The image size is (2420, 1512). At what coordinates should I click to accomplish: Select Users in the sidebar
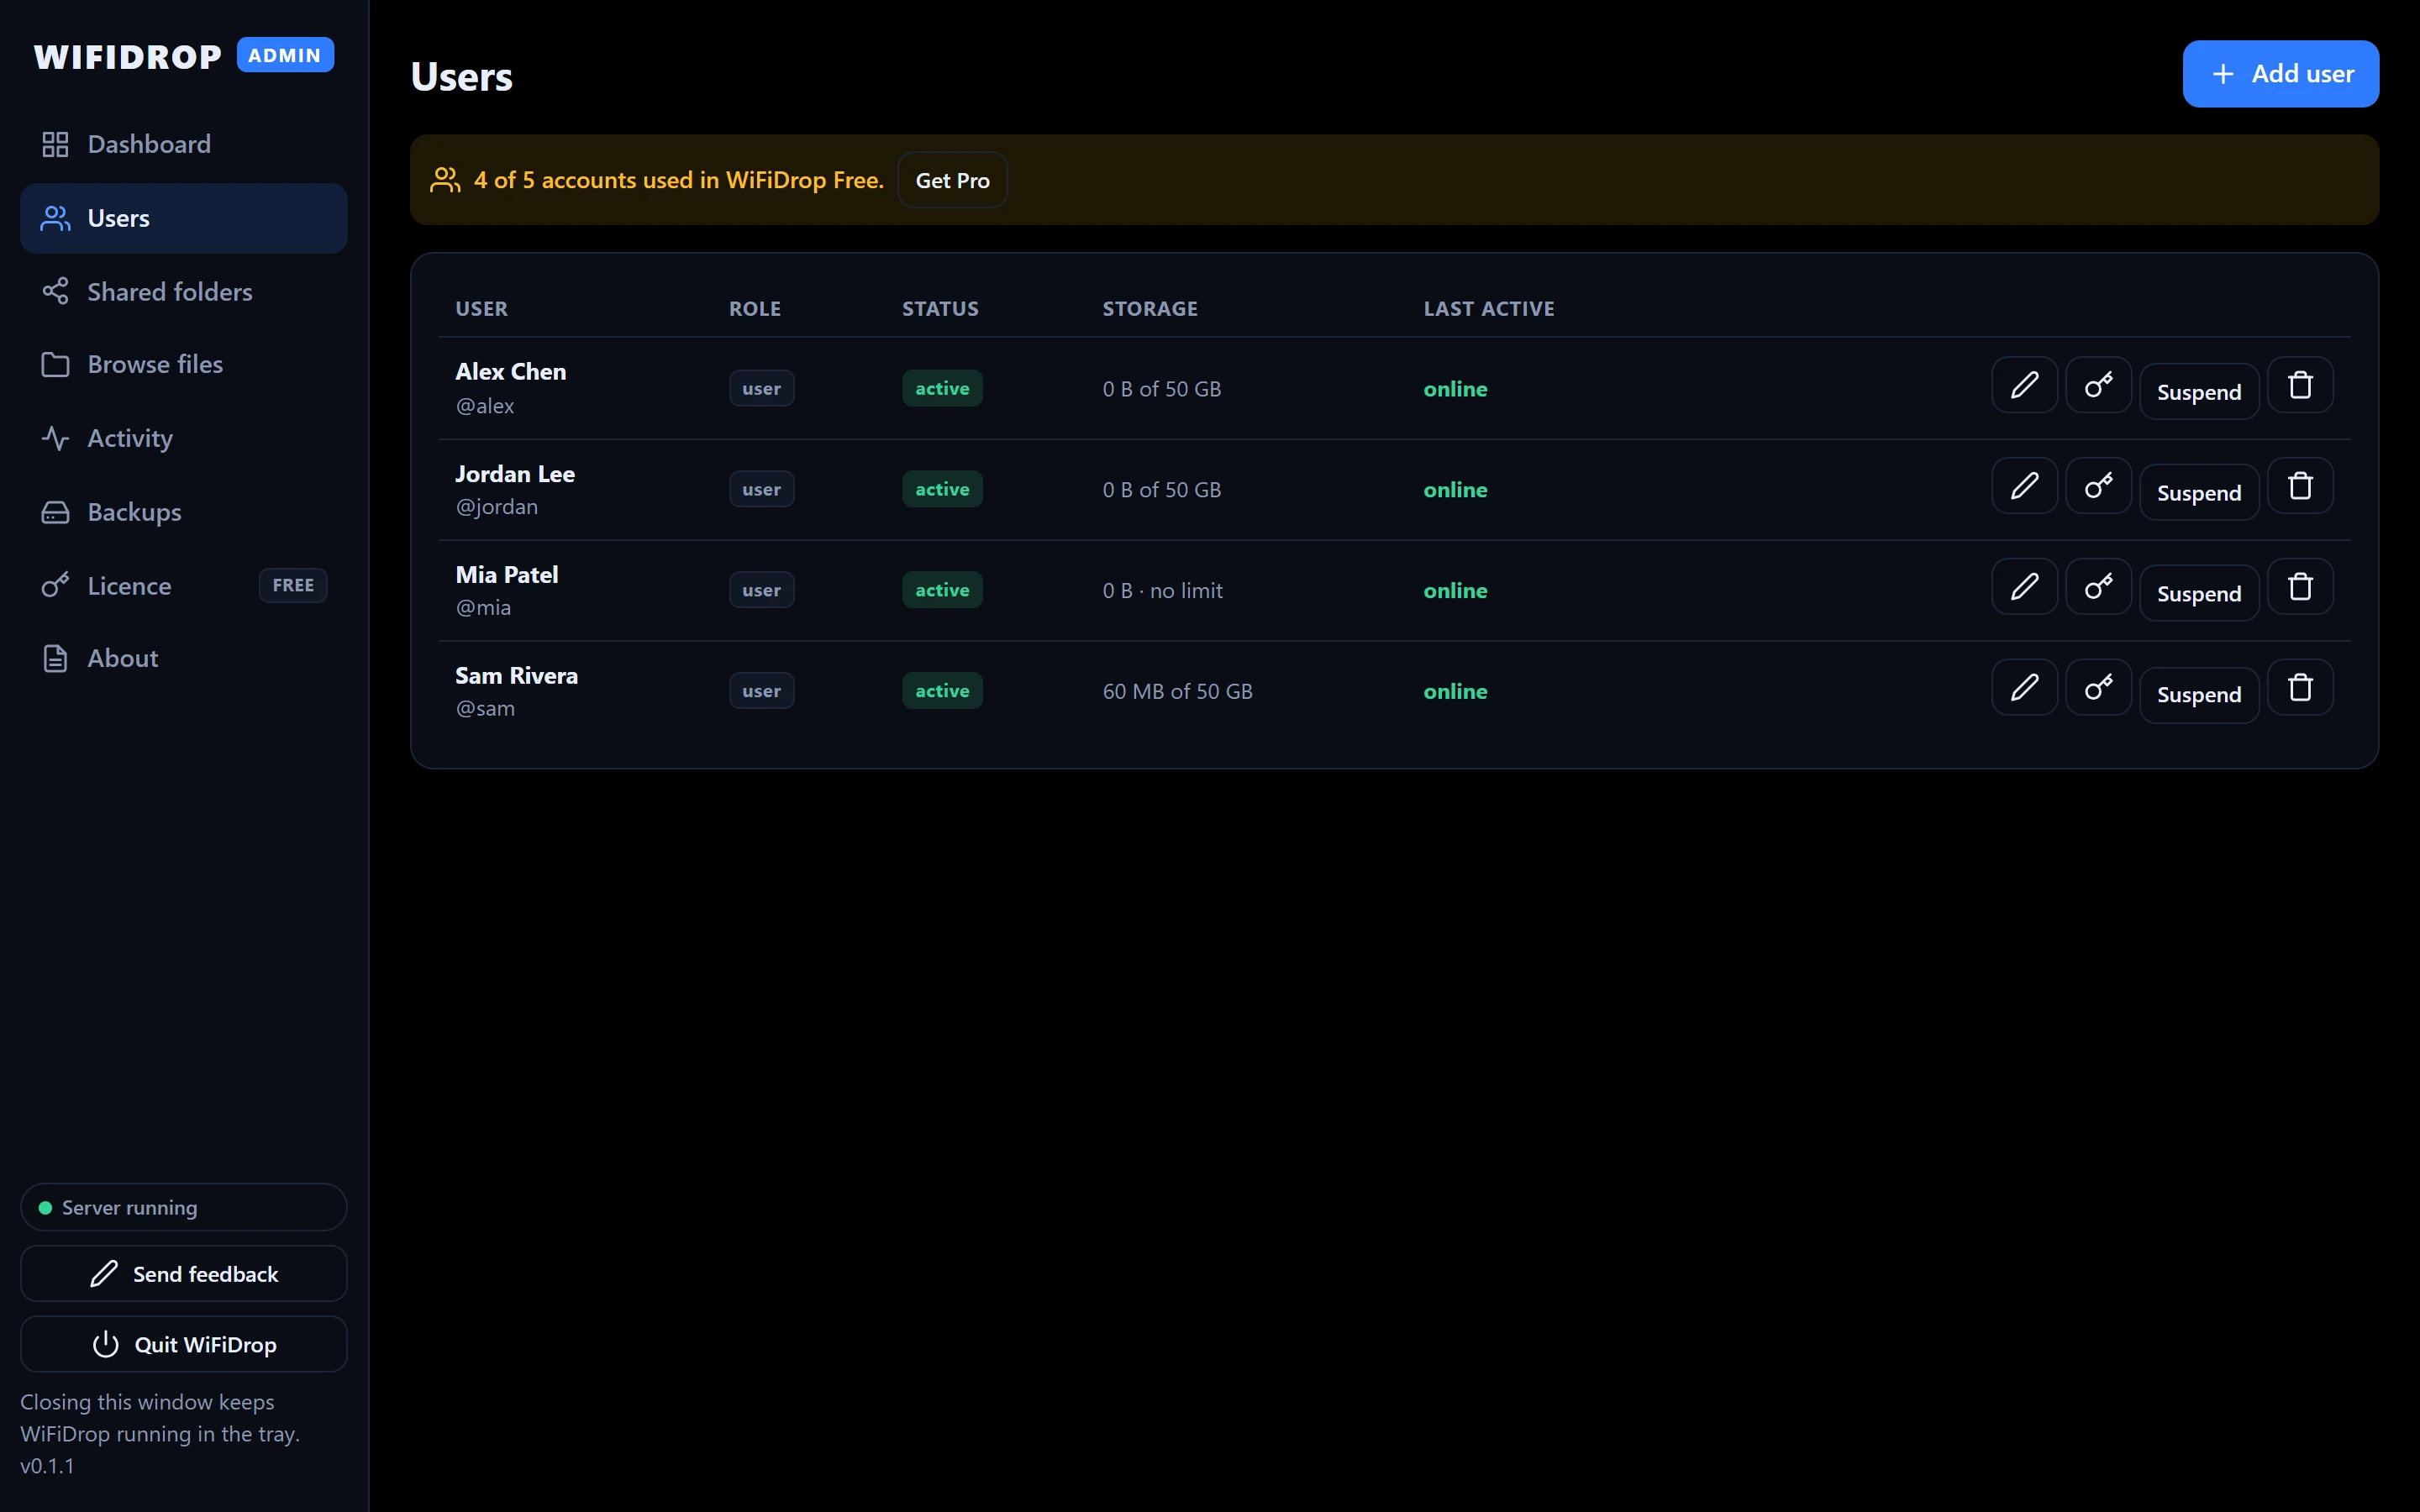(184, 218)
